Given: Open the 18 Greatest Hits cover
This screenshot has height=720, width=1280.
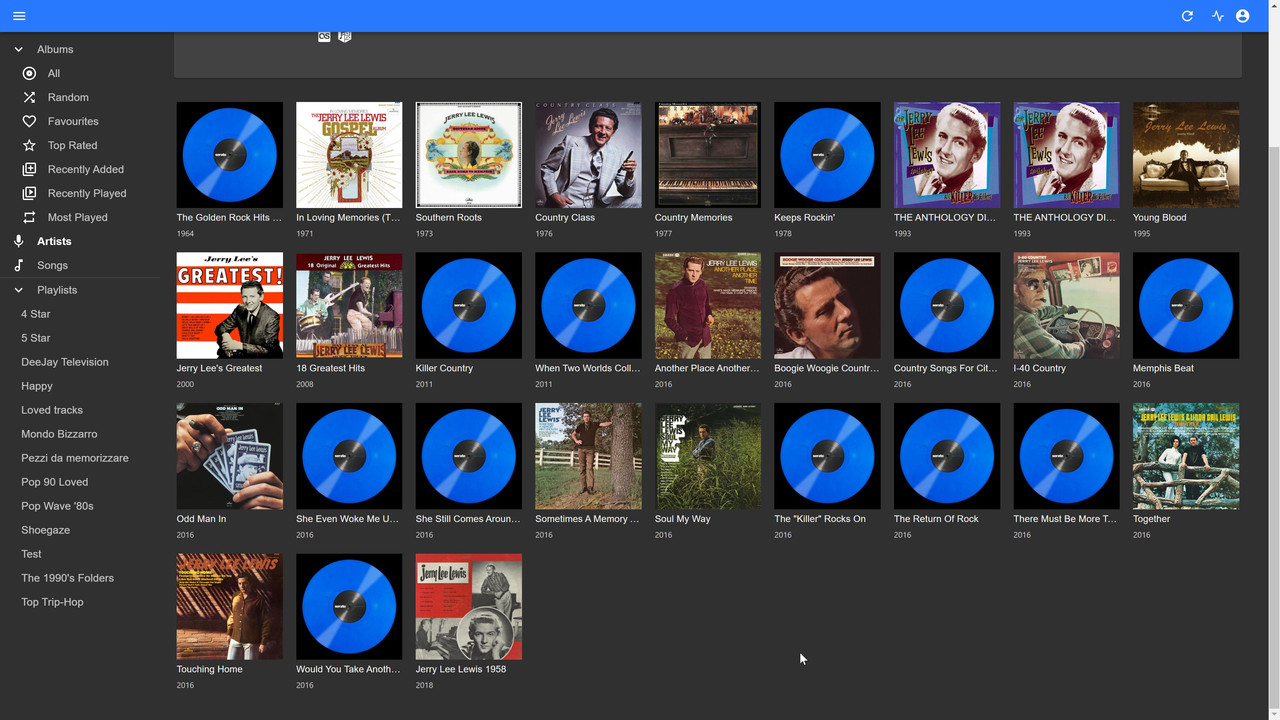Looking at the screenshot, I should (x=349, y=305).
